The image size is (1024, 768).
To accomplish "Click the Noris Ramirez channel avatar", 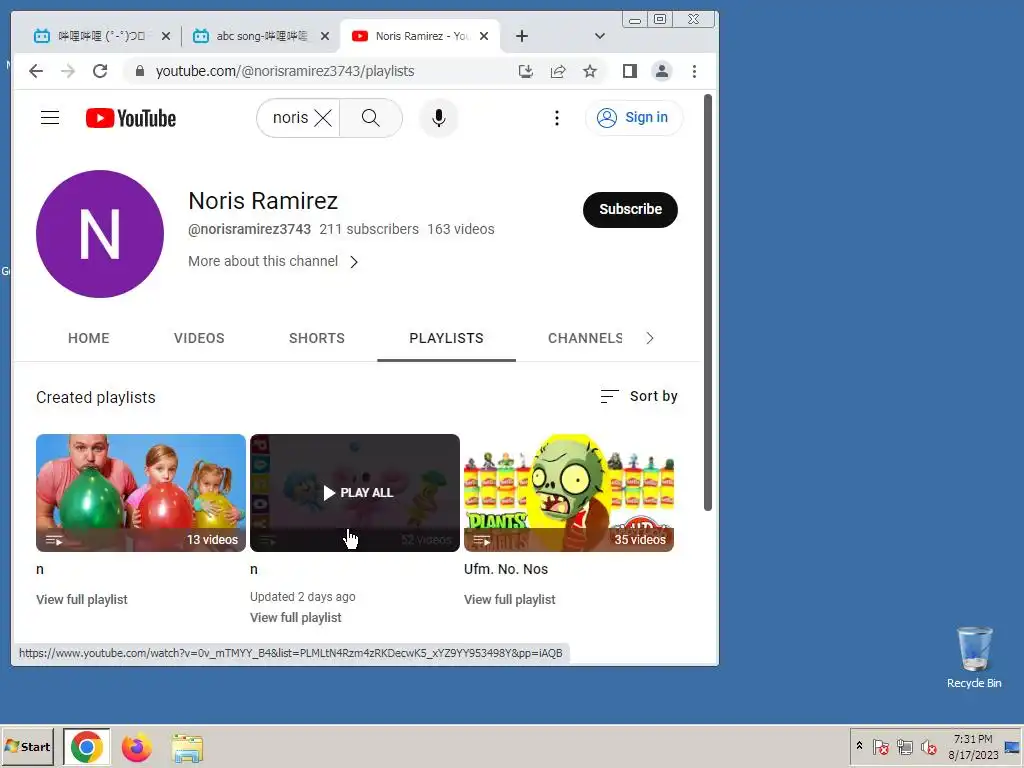I will click(100, 234).
